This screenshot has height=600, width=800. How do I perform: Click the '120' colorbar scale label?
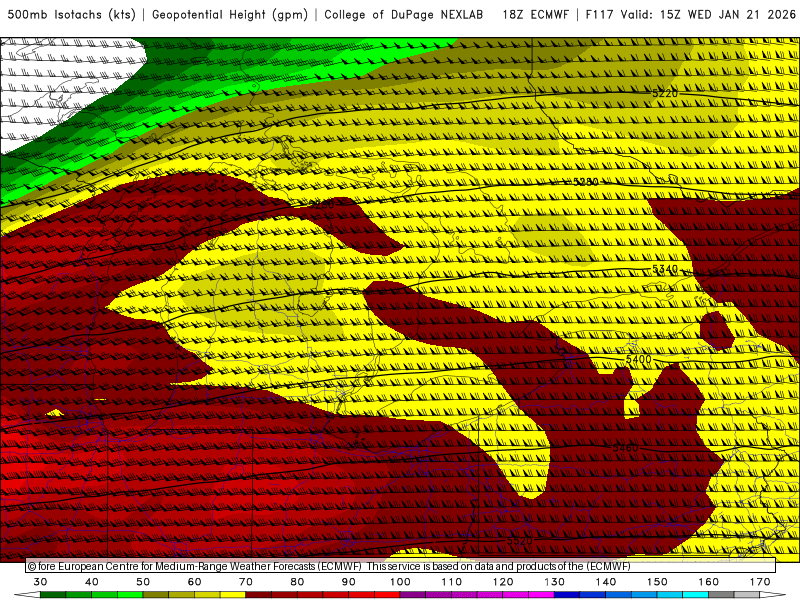click(503, 582)
